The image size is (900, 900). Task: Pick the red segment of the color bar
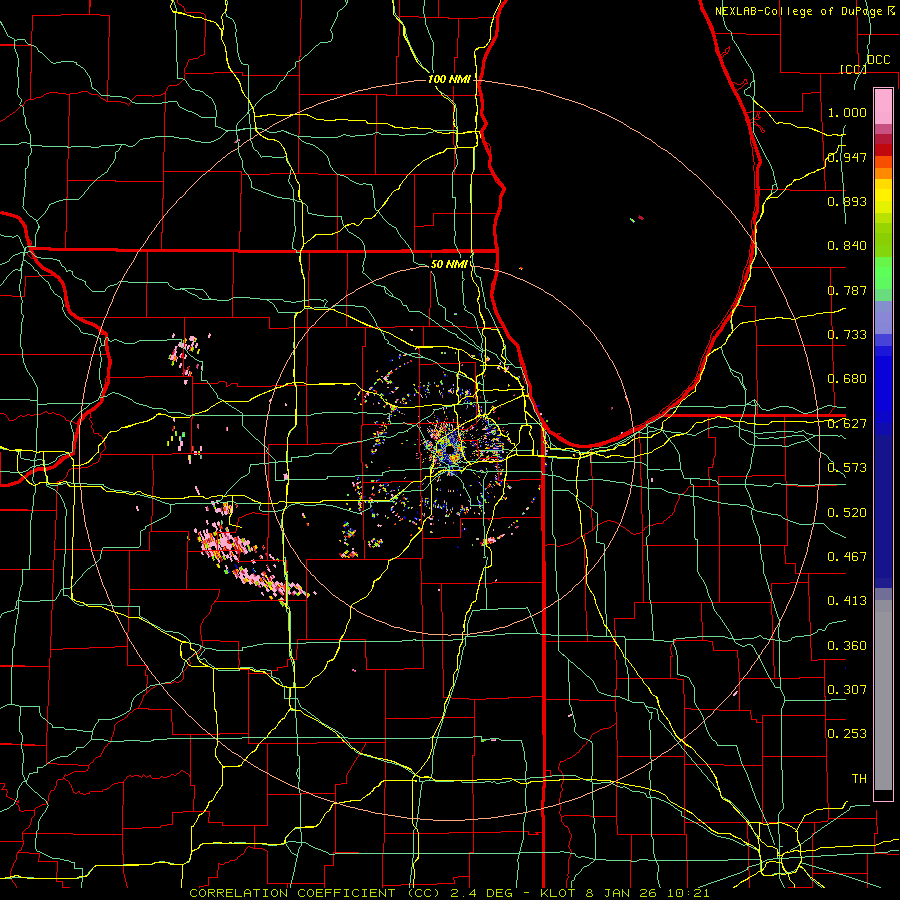[x=883, y=150]
